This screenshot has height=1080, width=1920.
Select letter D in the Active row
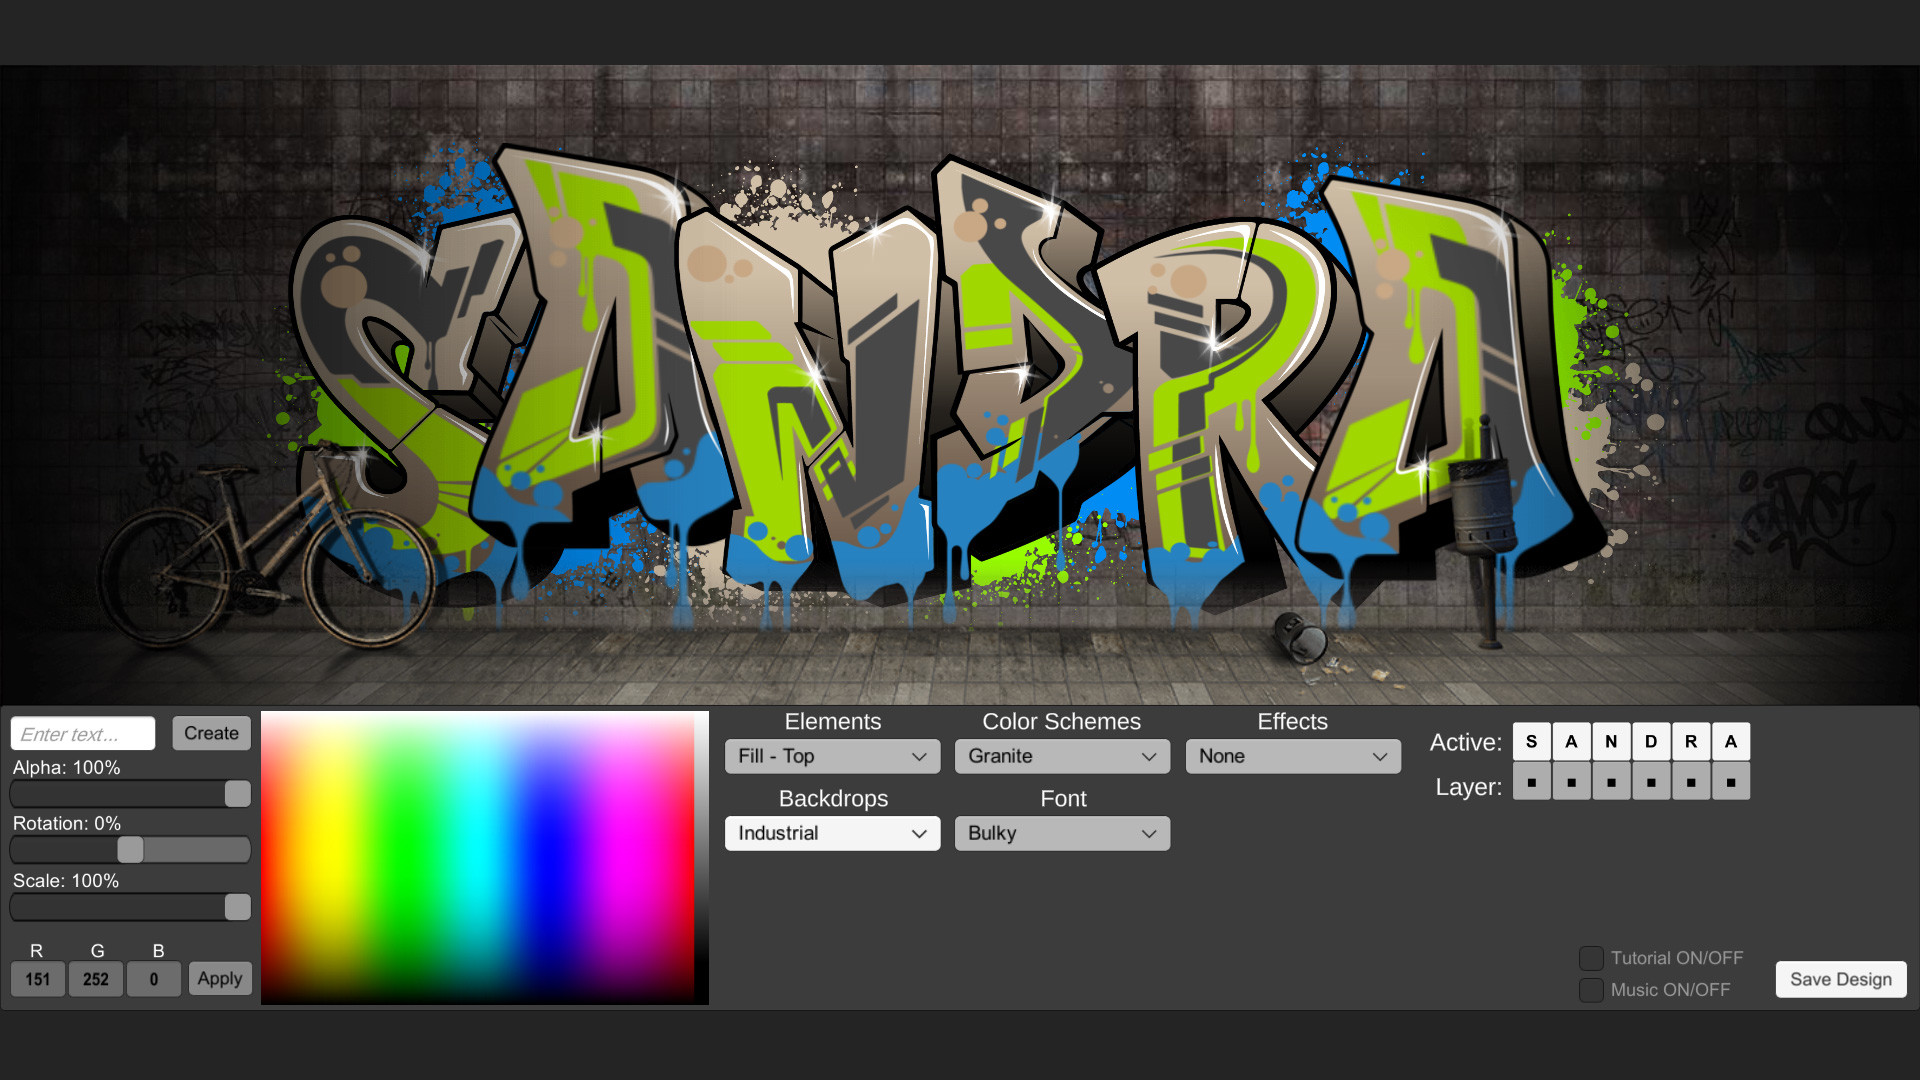pos(1651,741)
